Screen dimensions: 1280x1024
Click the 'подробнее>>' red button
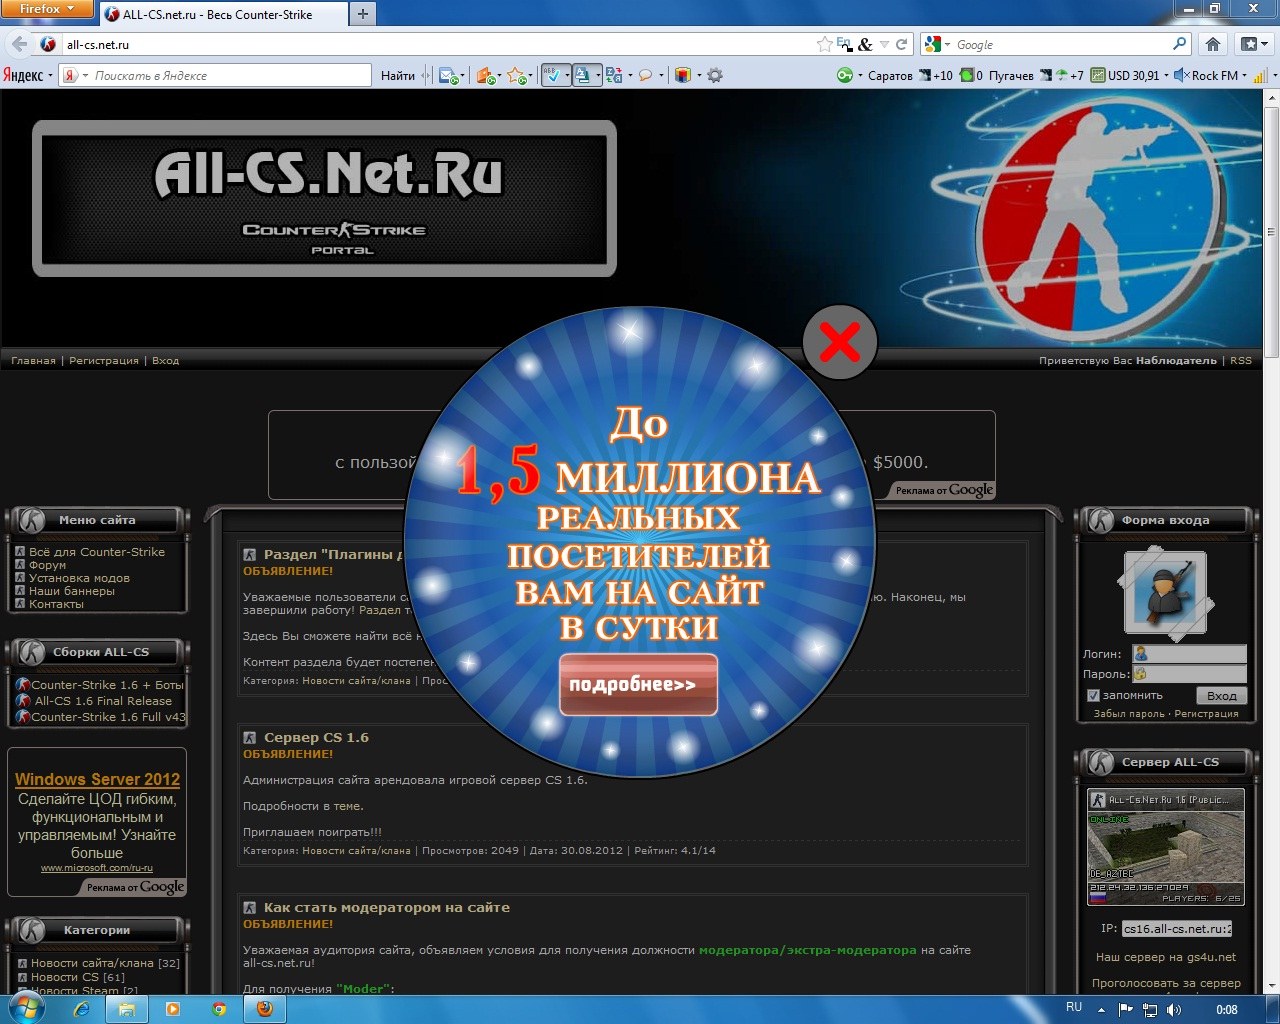[x=638, y=685]
